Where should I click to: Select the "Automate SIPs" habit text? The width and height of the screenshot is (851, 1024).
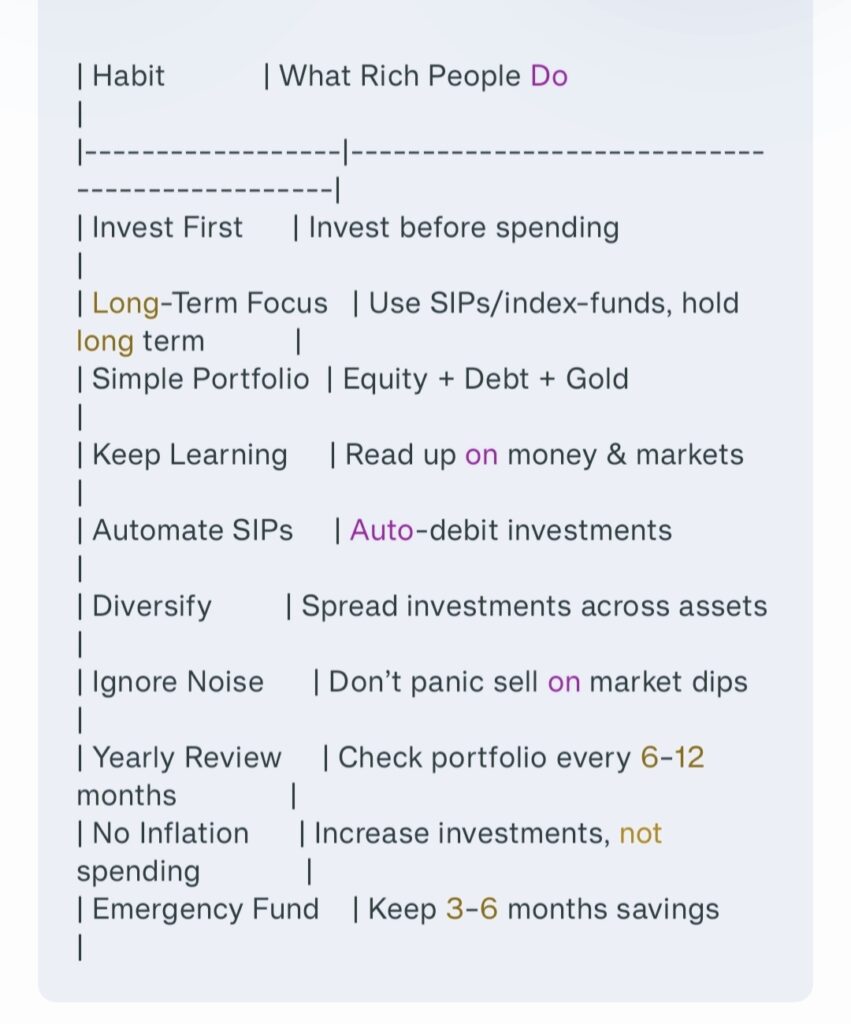[x=192, y=531]
